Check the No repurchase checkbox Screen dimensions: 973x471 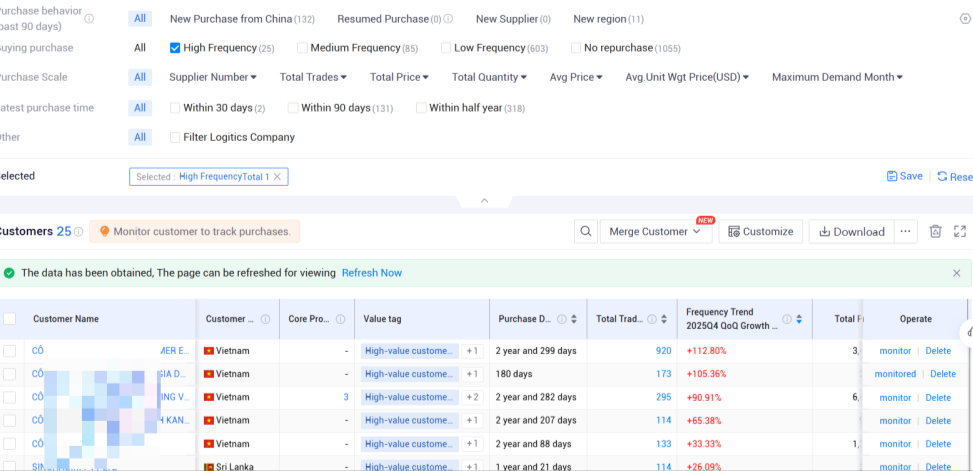576,48
